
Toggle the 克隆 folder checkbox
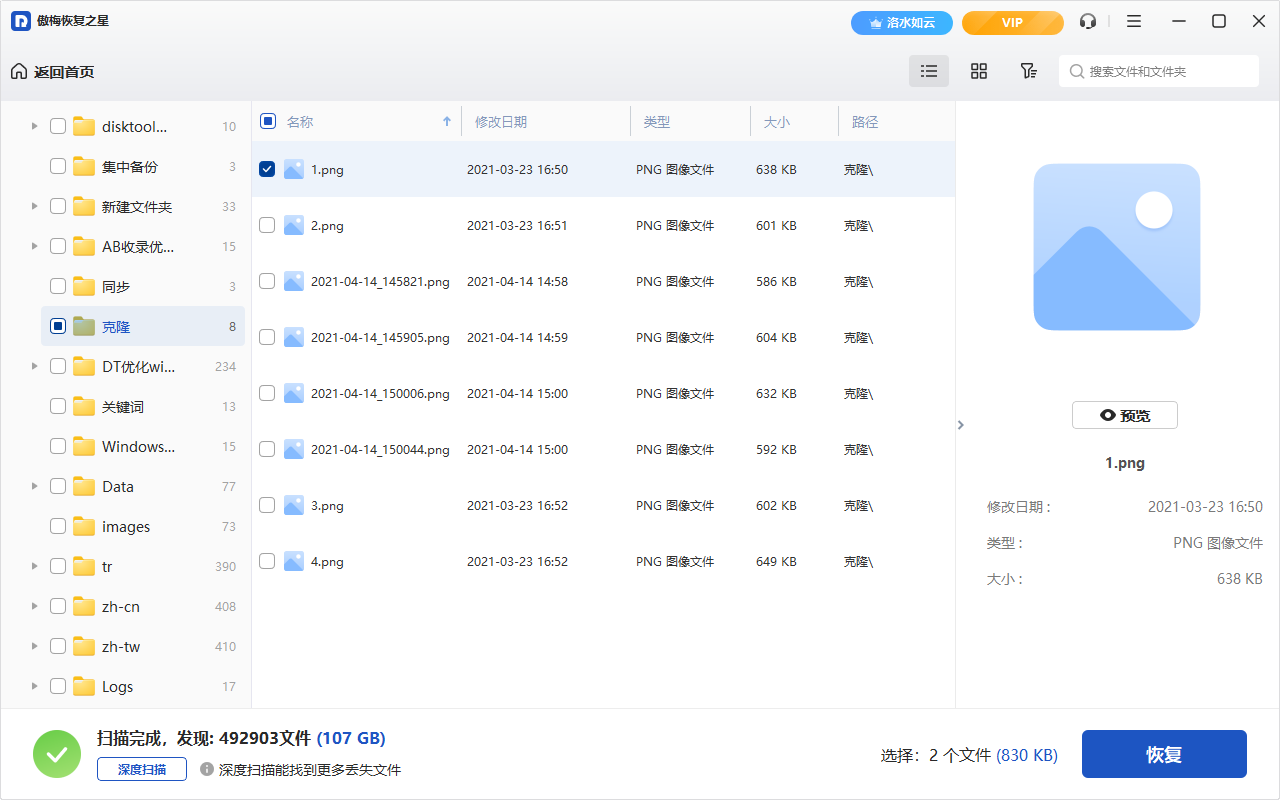click(58, 326)
